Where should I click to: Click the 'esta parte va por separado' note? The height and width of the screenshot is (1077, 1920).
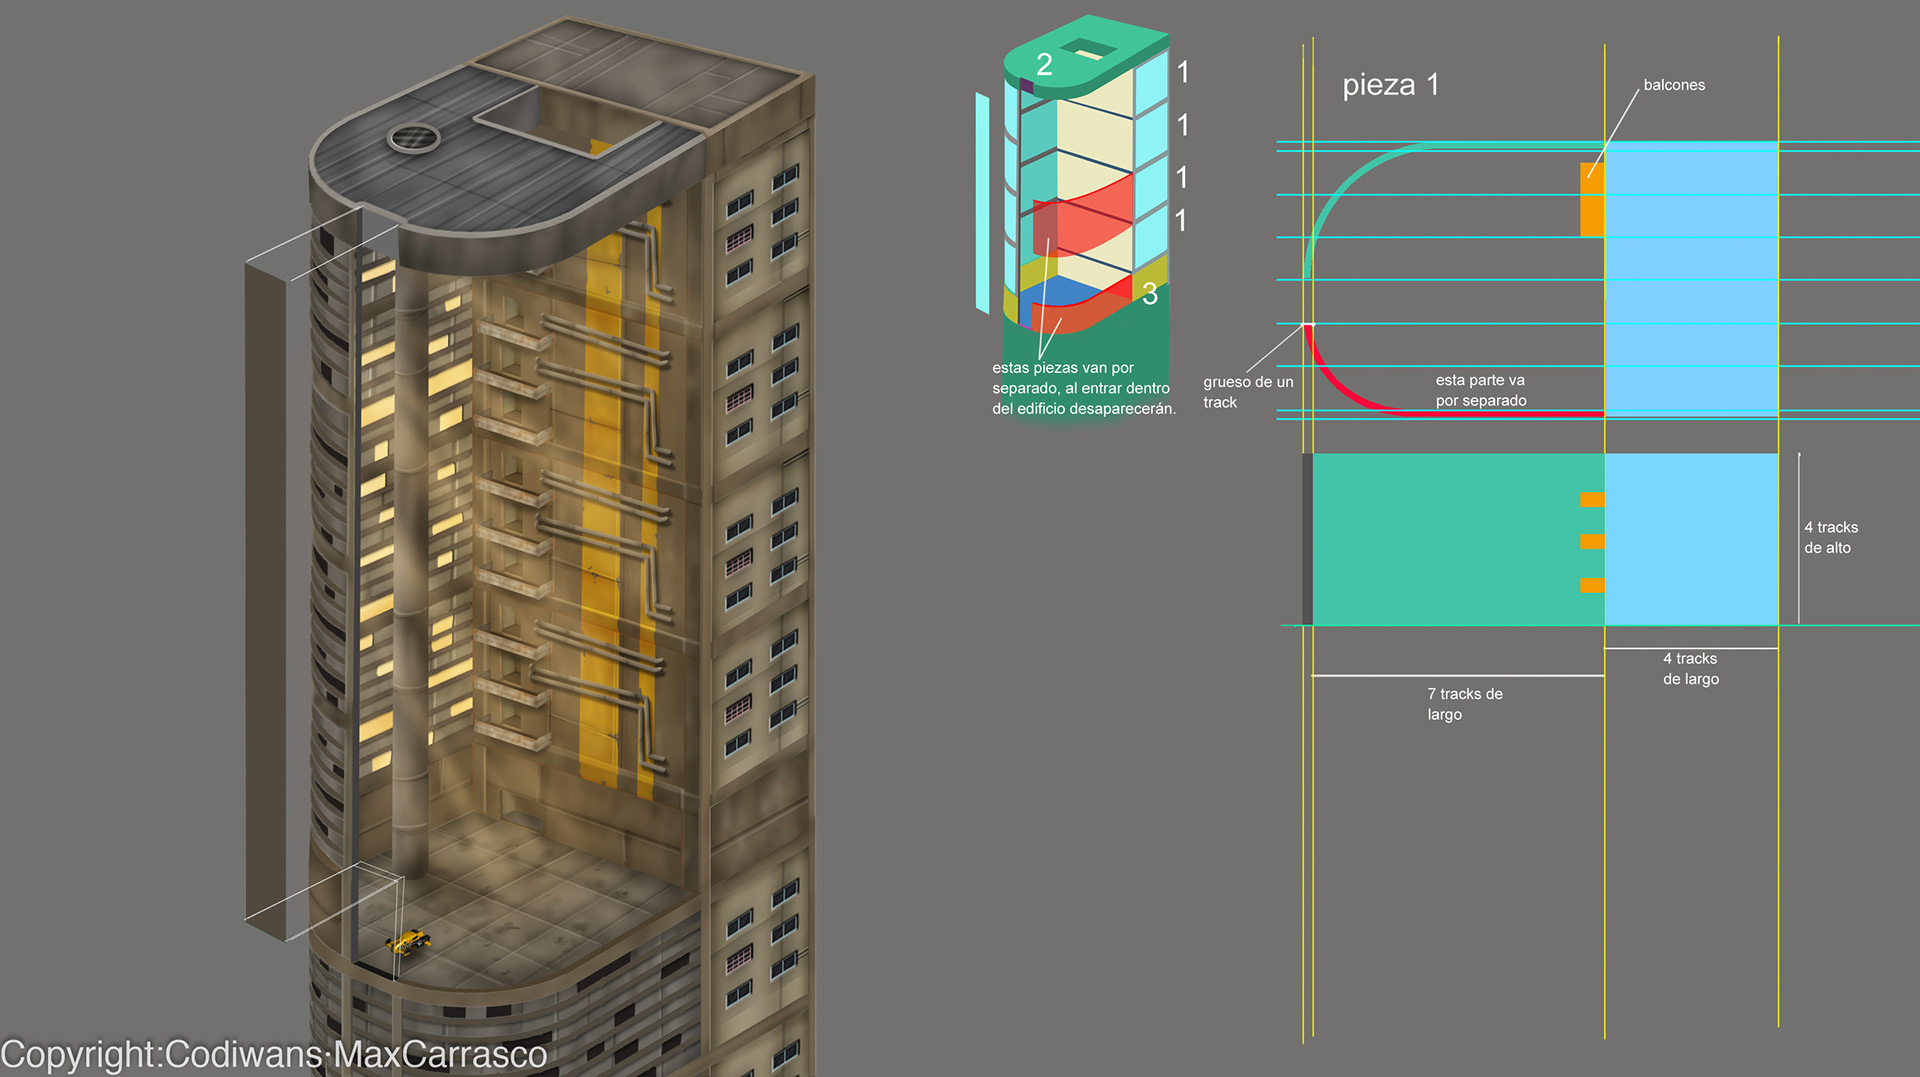1481,390
